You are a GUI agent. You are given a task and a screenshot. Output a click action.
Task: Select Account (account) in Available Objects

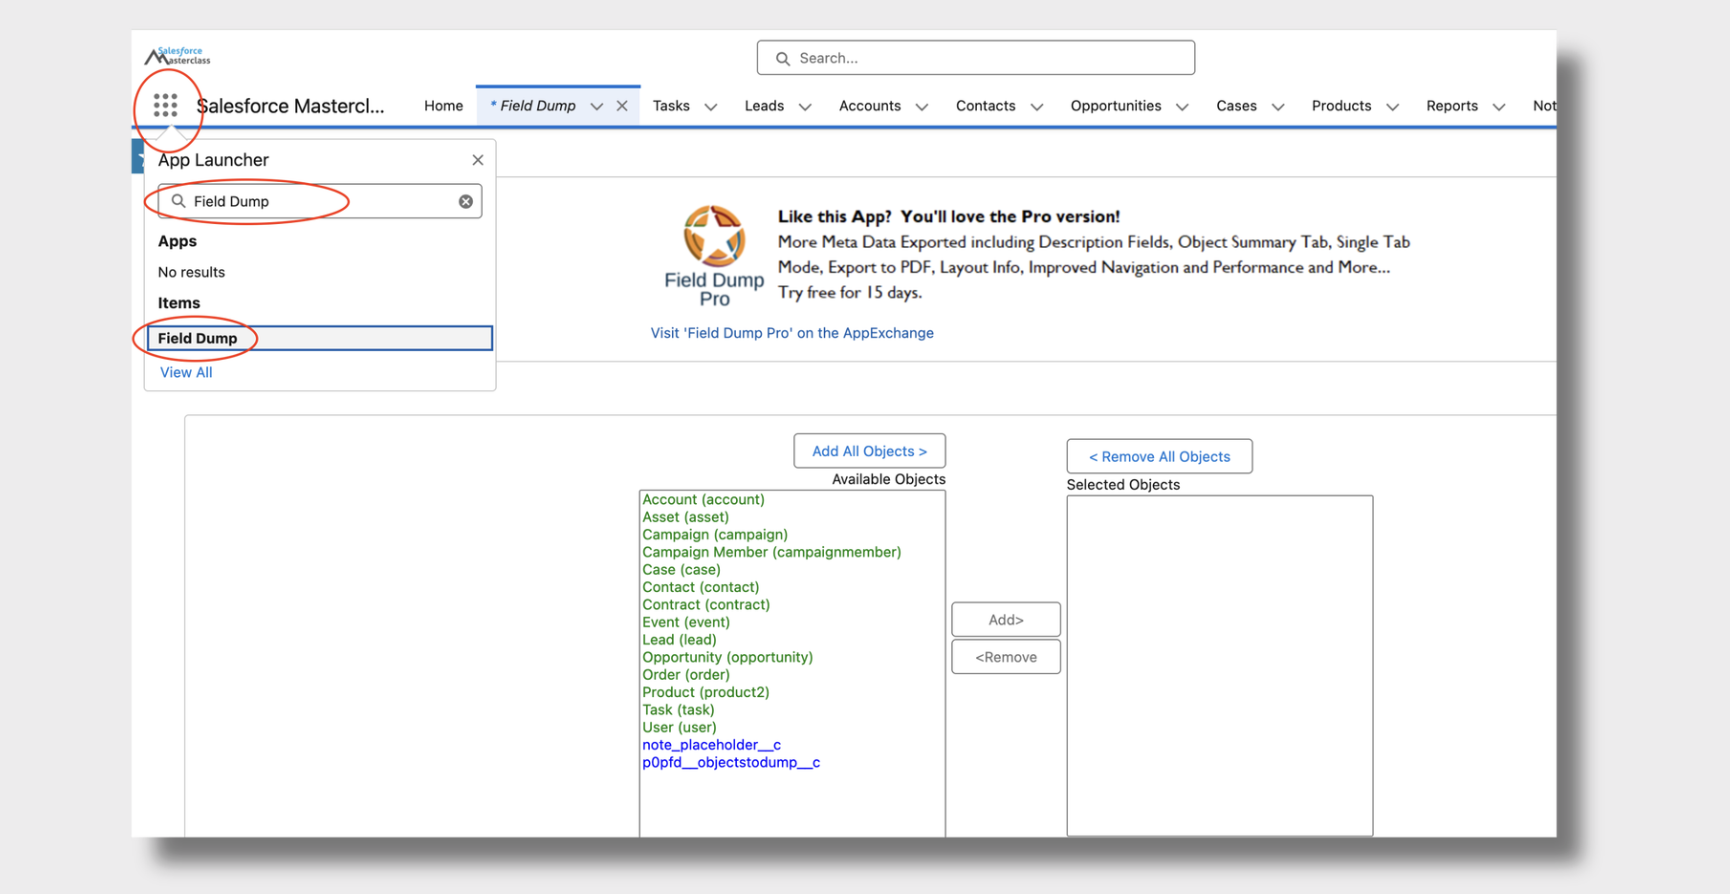(703, 499)
